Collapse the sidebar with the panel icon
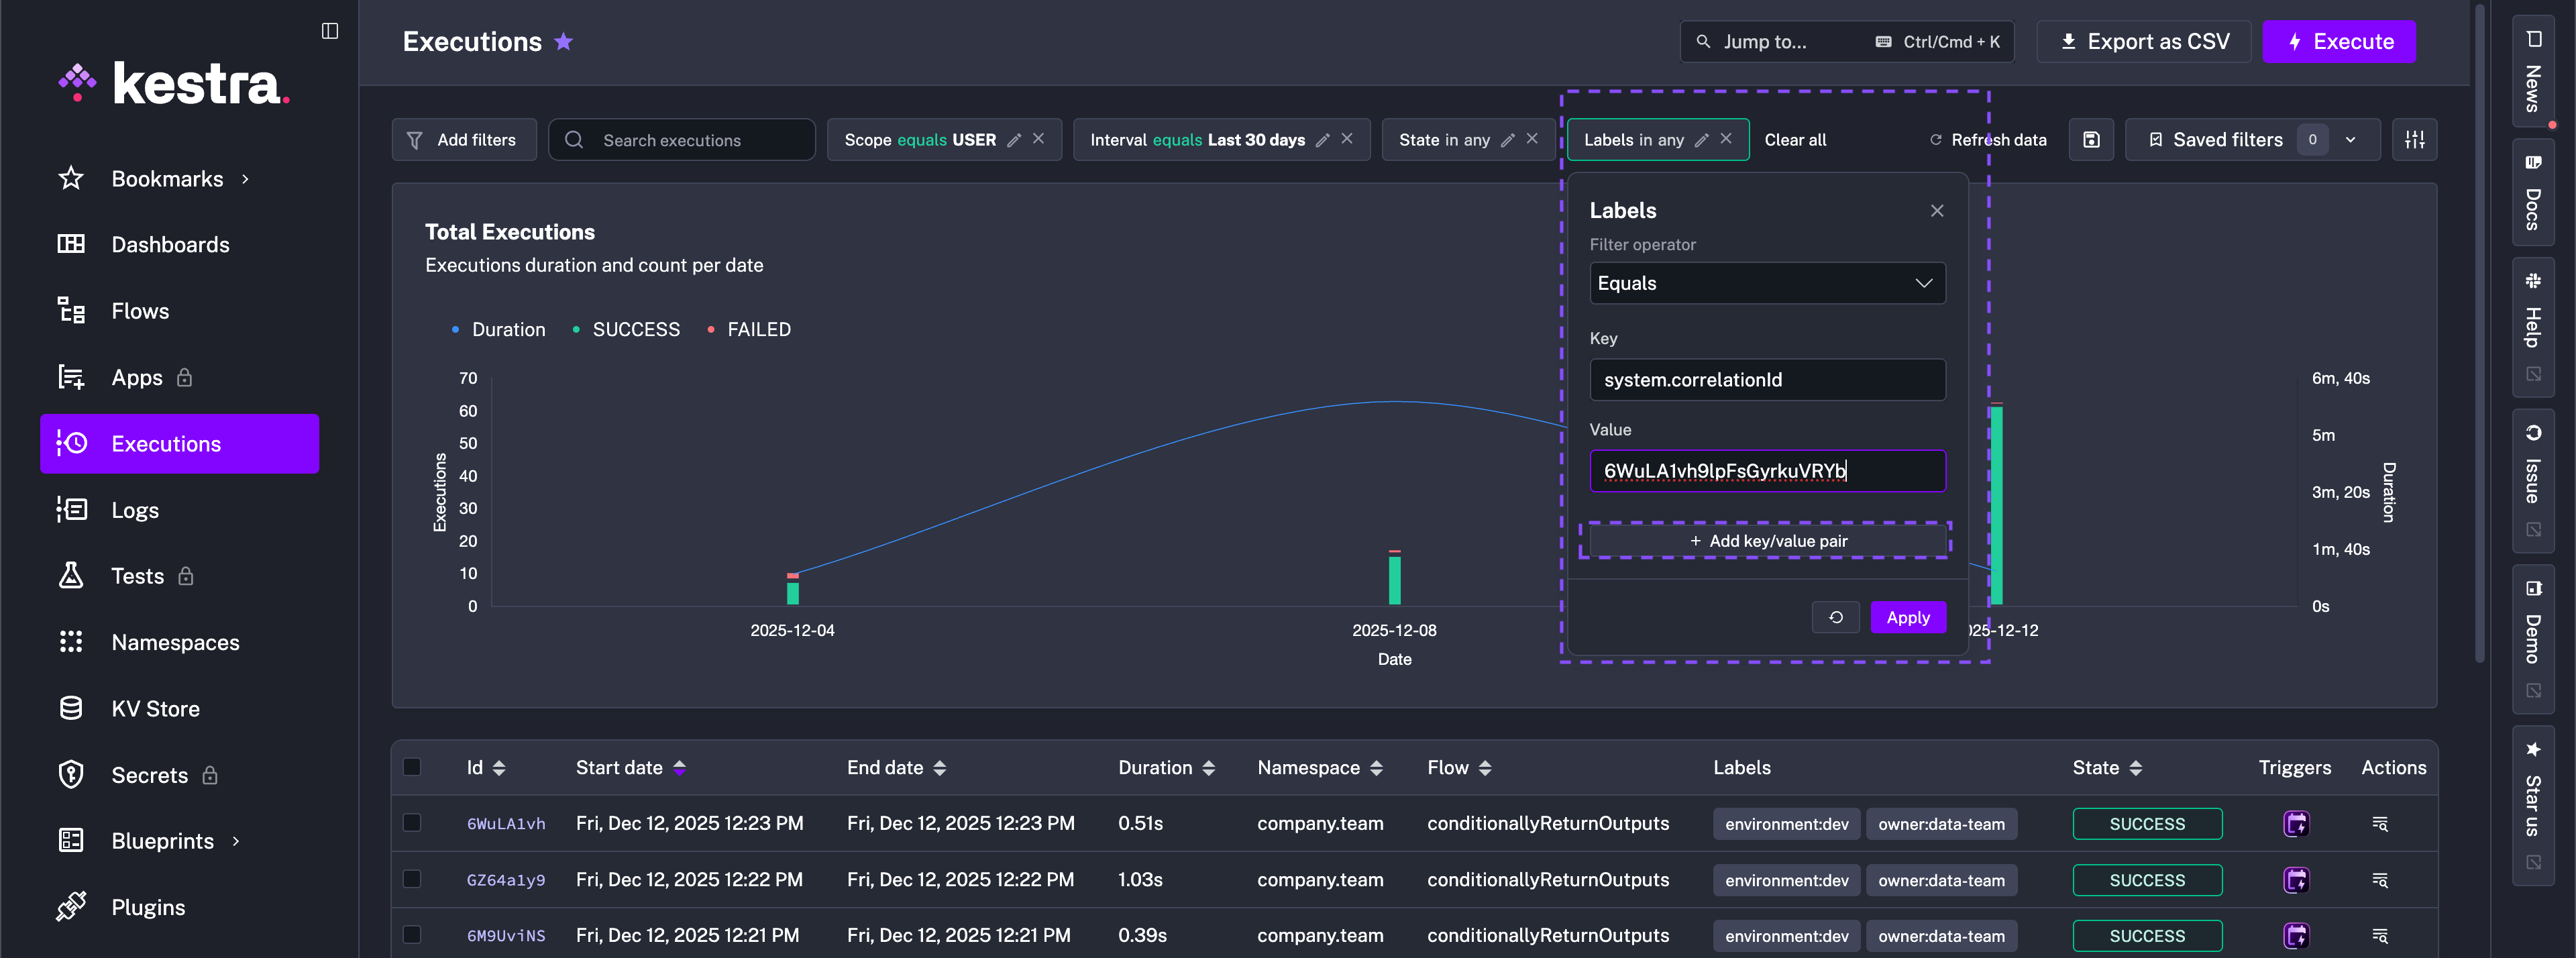 point(330,31)
